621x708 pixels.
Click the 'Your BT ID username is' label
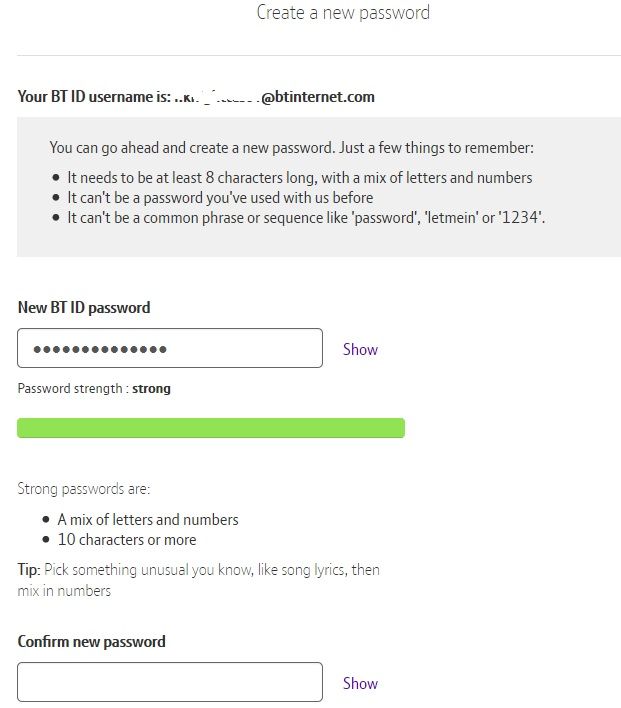[x=92, y=97]
